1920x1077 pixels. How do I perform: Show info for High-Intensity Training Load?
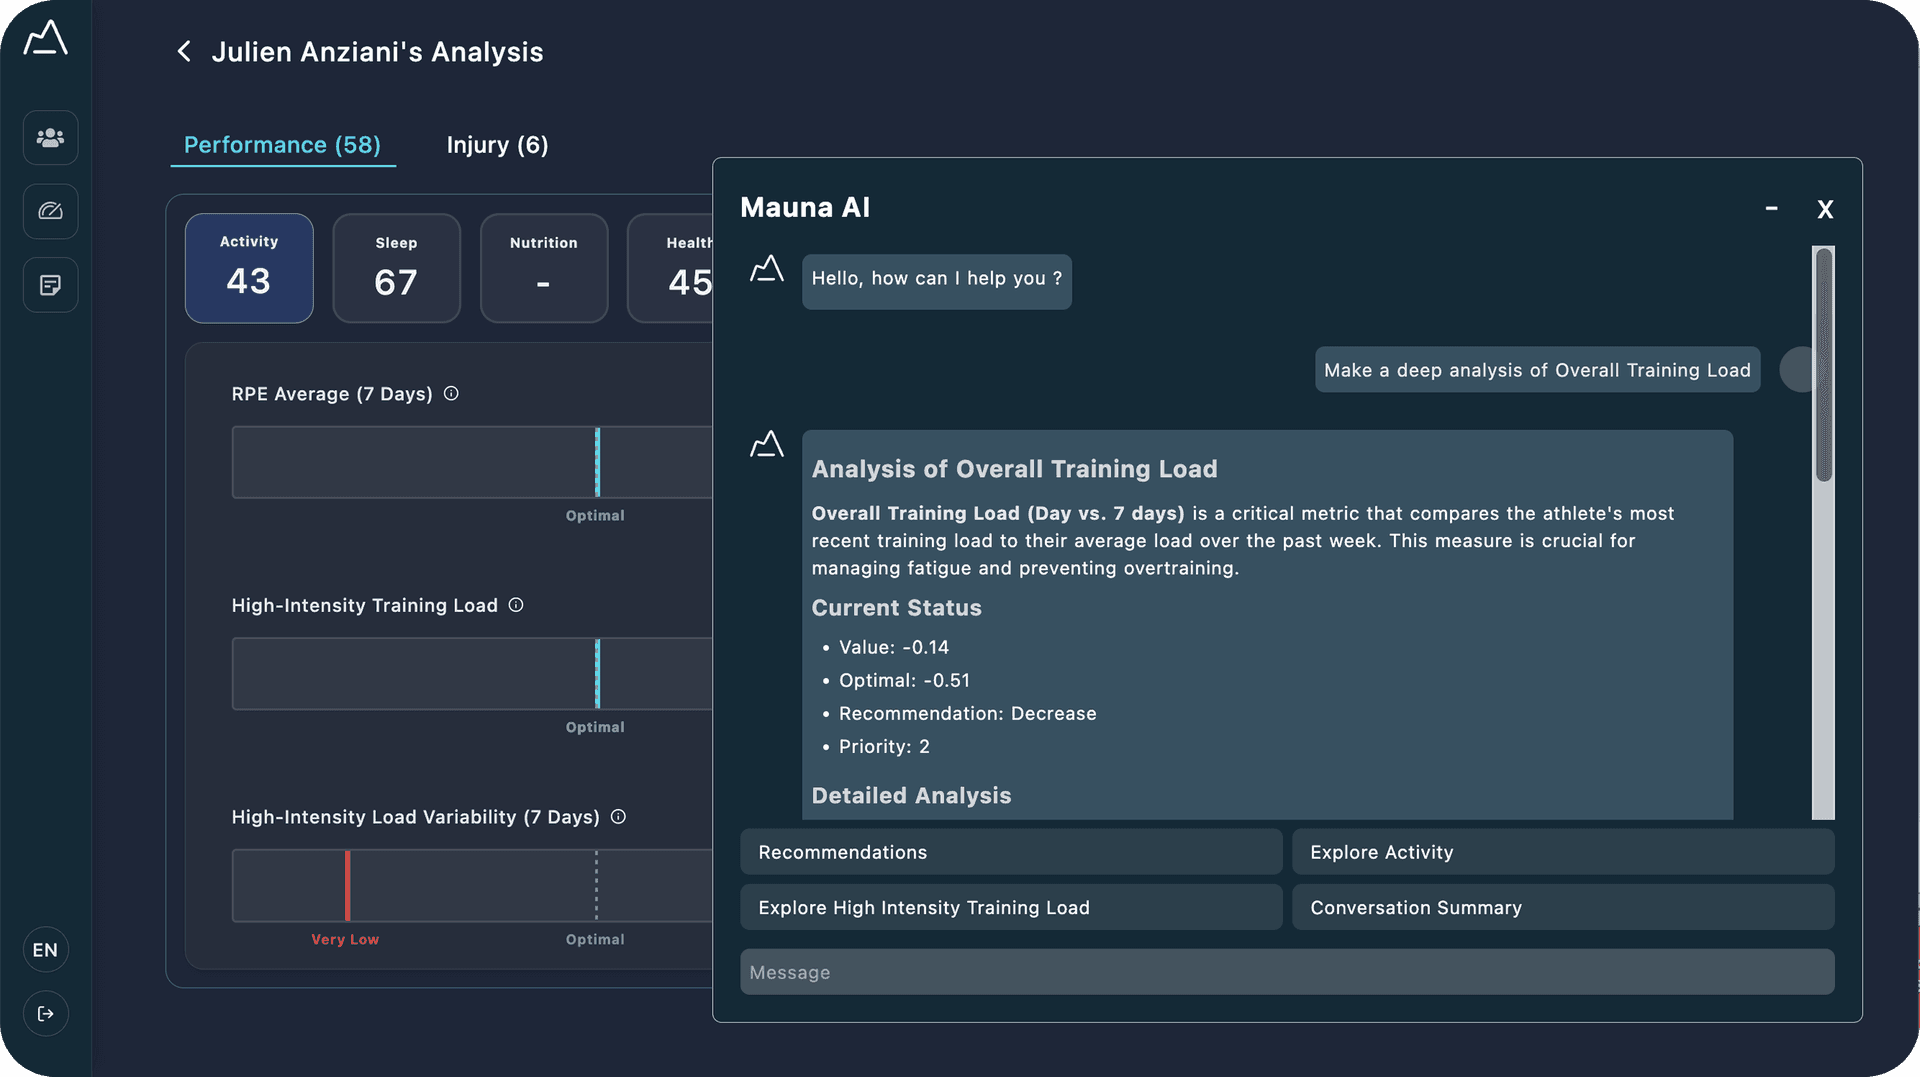click(x=516, y=605)
